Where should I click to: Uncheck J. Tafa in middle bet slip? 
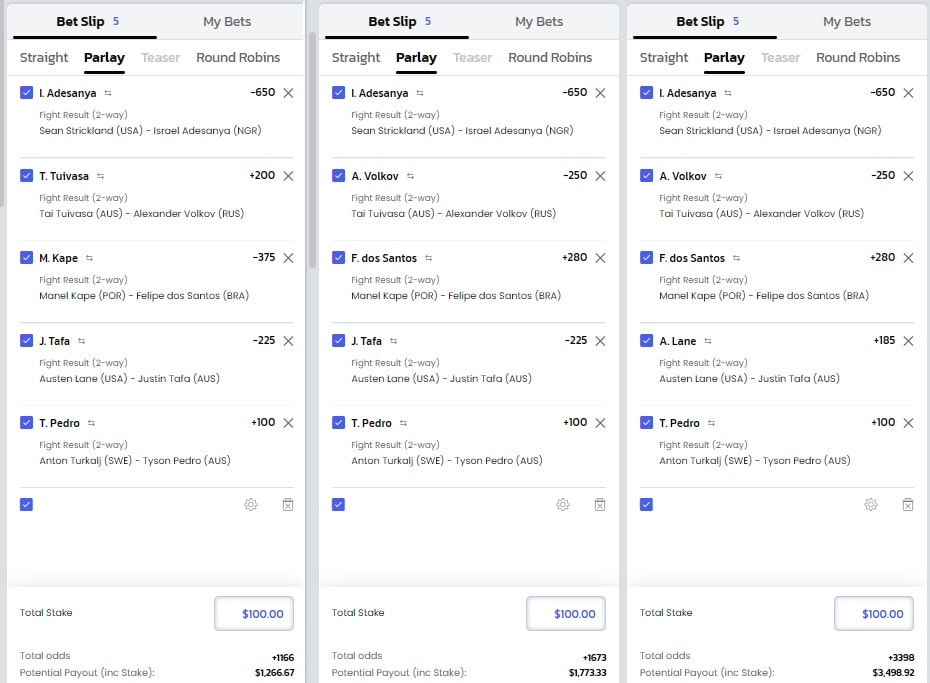coord(338,340)
